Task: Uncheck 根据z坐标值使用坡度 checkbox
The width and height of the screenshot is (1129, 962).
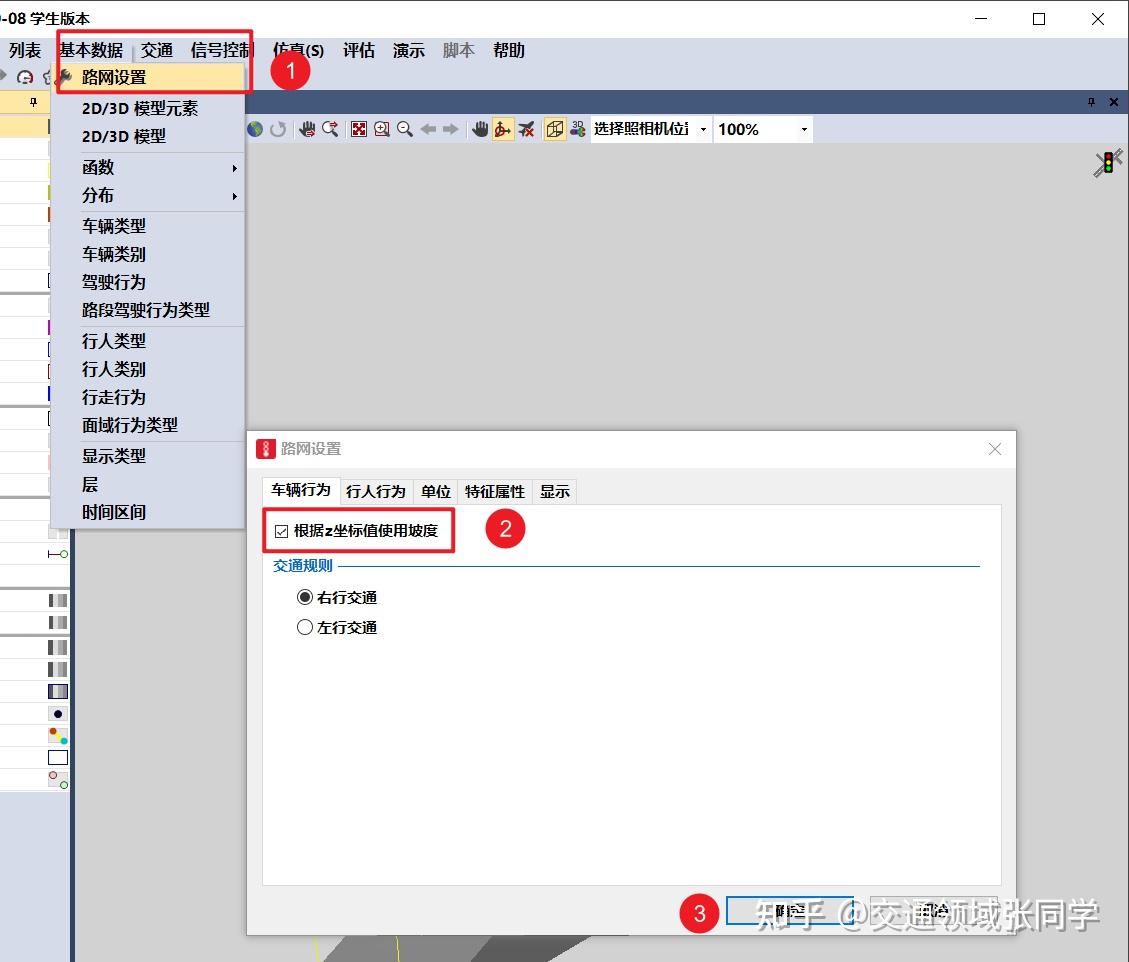Action: click(x=281, y=531)
